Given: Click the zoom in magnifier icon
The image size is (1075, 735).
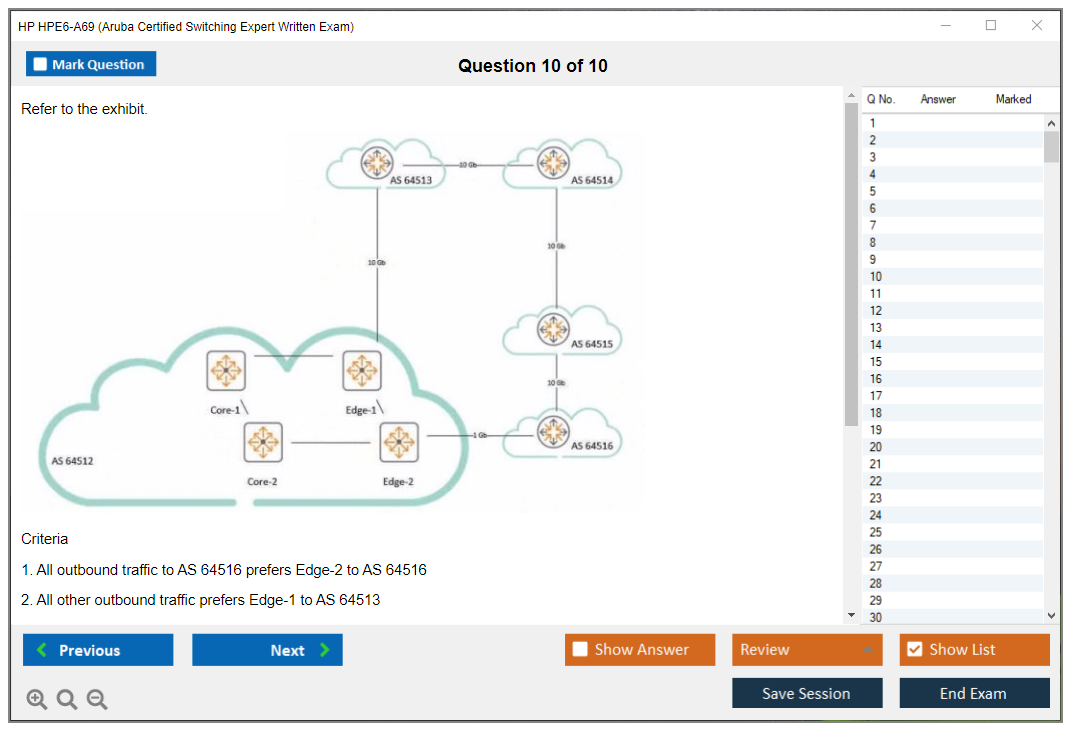Looking at the screenshot, I should 37,700.
